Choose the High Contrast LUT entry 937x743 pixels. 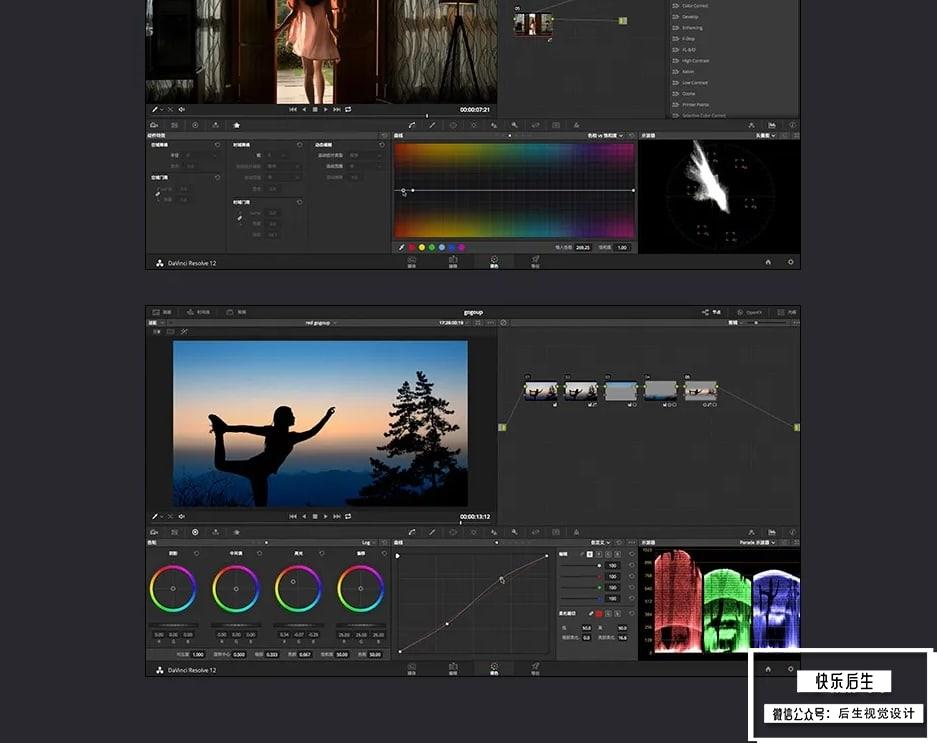696,61
